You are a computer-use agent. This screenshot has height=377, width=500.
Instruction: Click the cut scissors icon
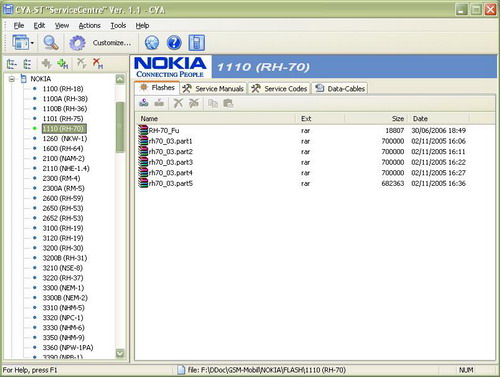(178, 103)
